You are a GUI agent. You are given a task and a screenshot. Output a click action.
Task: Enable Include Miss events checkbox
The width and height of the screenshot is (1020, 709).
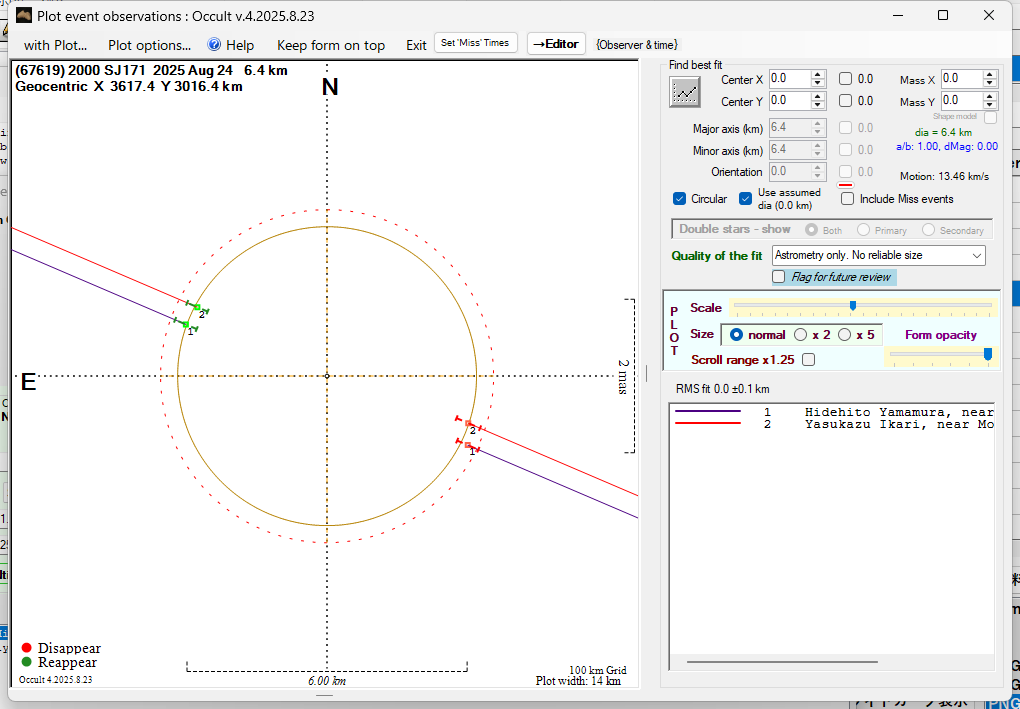[848, 199]
